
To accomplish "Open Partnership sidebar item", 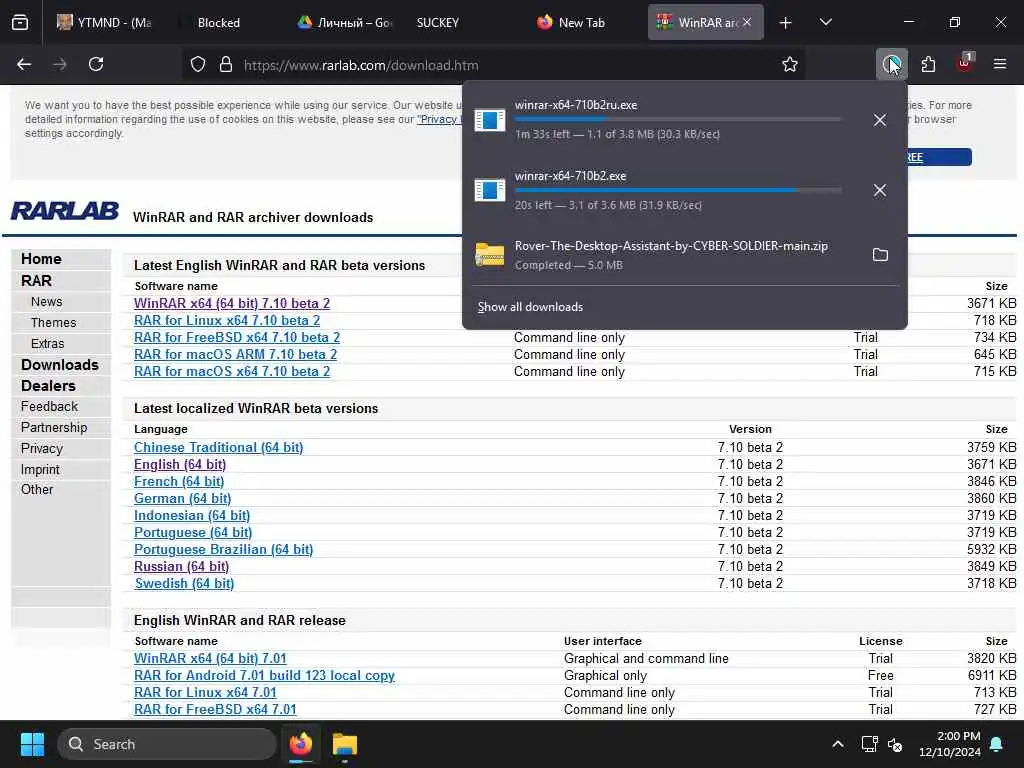I will (x=54, y=428).
